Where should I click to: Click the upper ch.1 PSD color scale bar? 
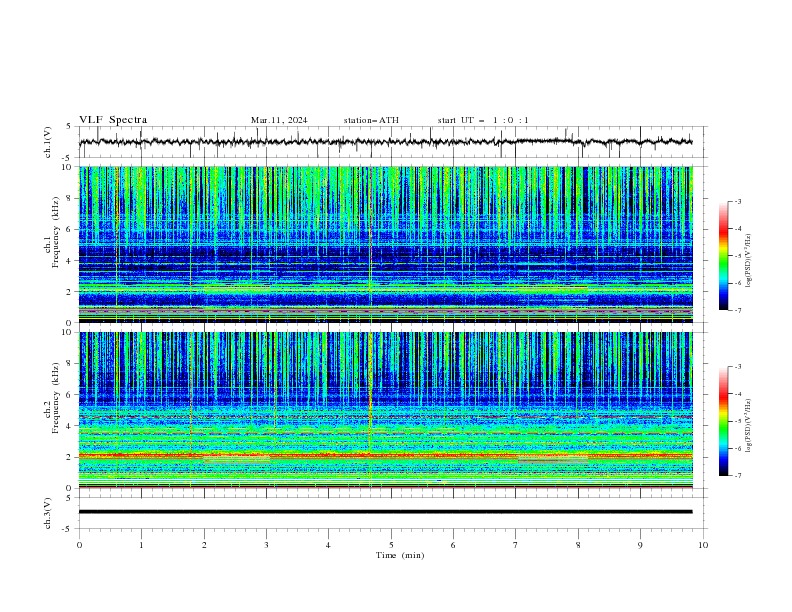coord(723,256)
